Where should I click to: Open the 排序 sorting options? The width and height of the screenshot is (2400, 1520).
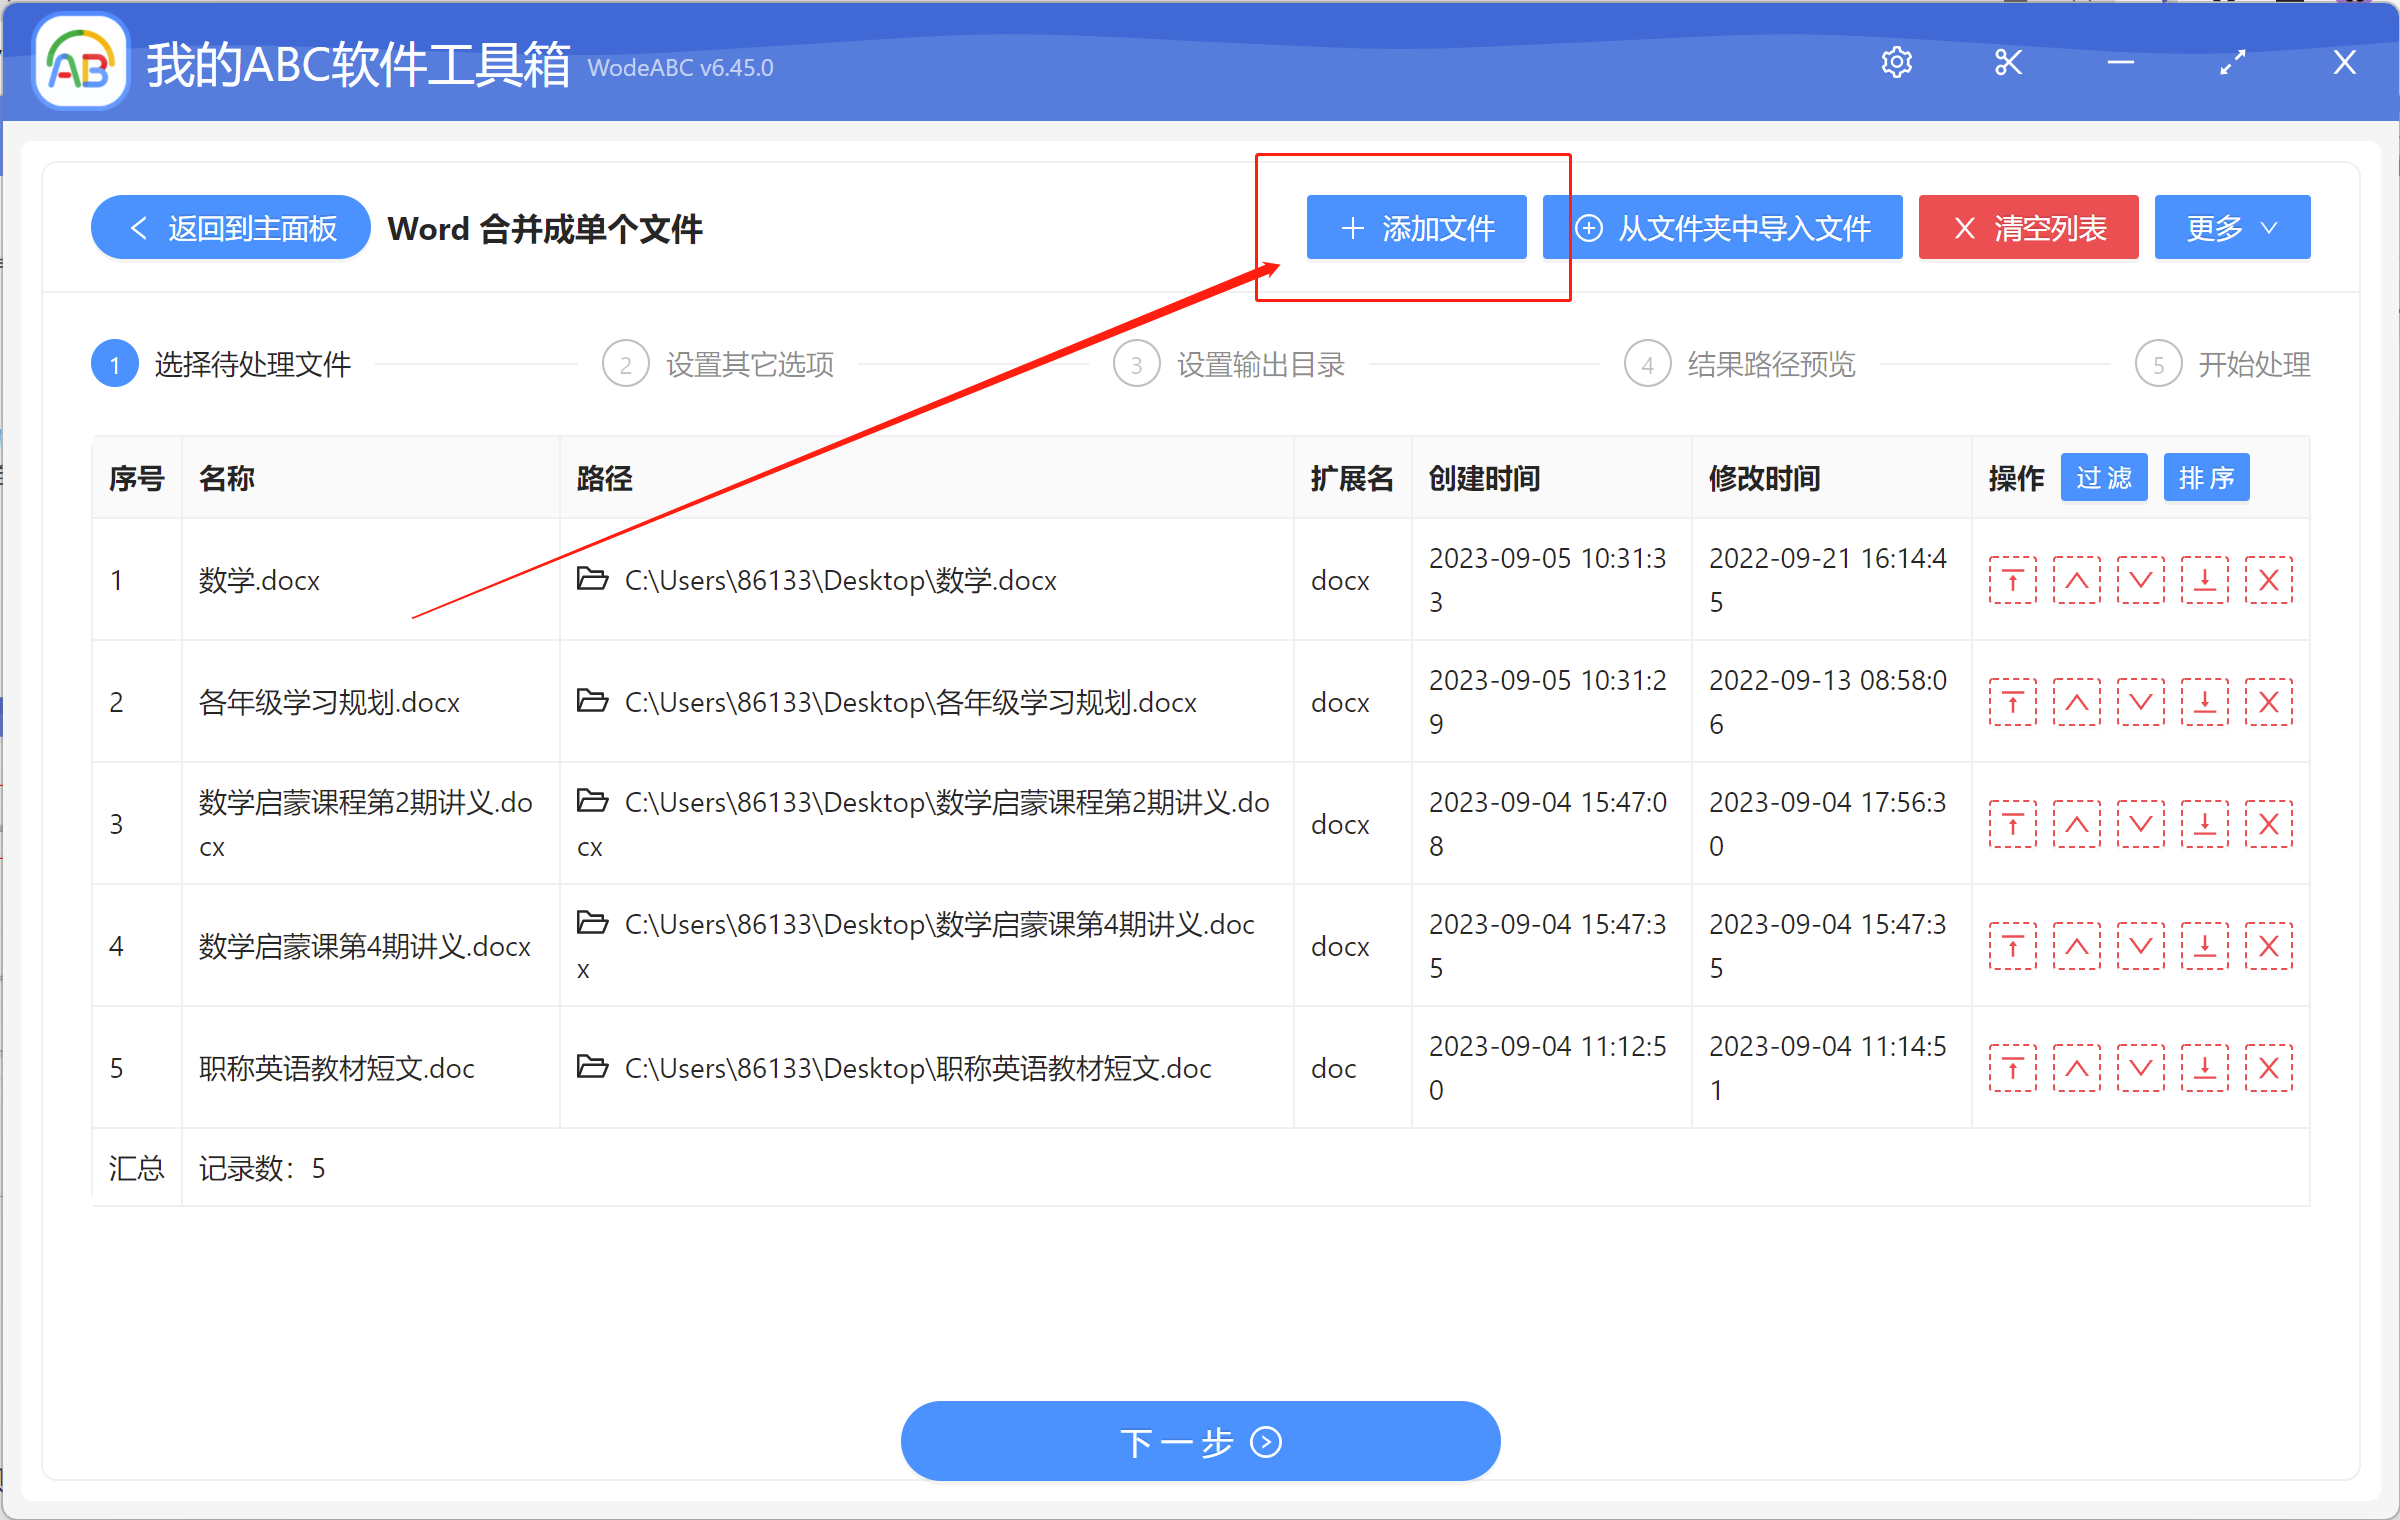click(x=2206, y=477)
